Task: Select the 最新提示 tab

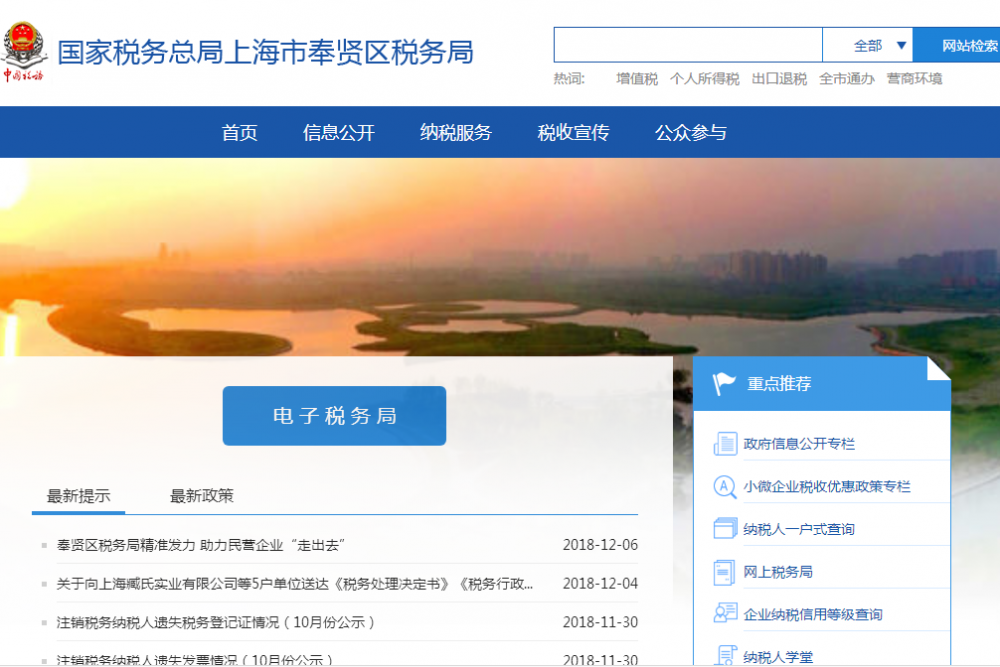Action: point(78,495)
